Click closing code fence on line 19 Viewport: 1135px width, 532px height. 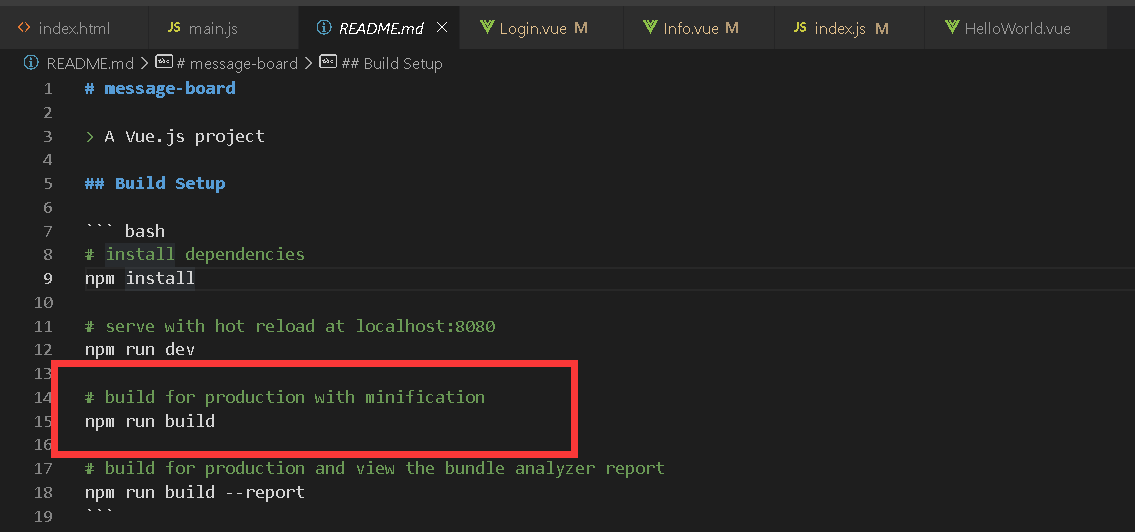pos(99,515)
